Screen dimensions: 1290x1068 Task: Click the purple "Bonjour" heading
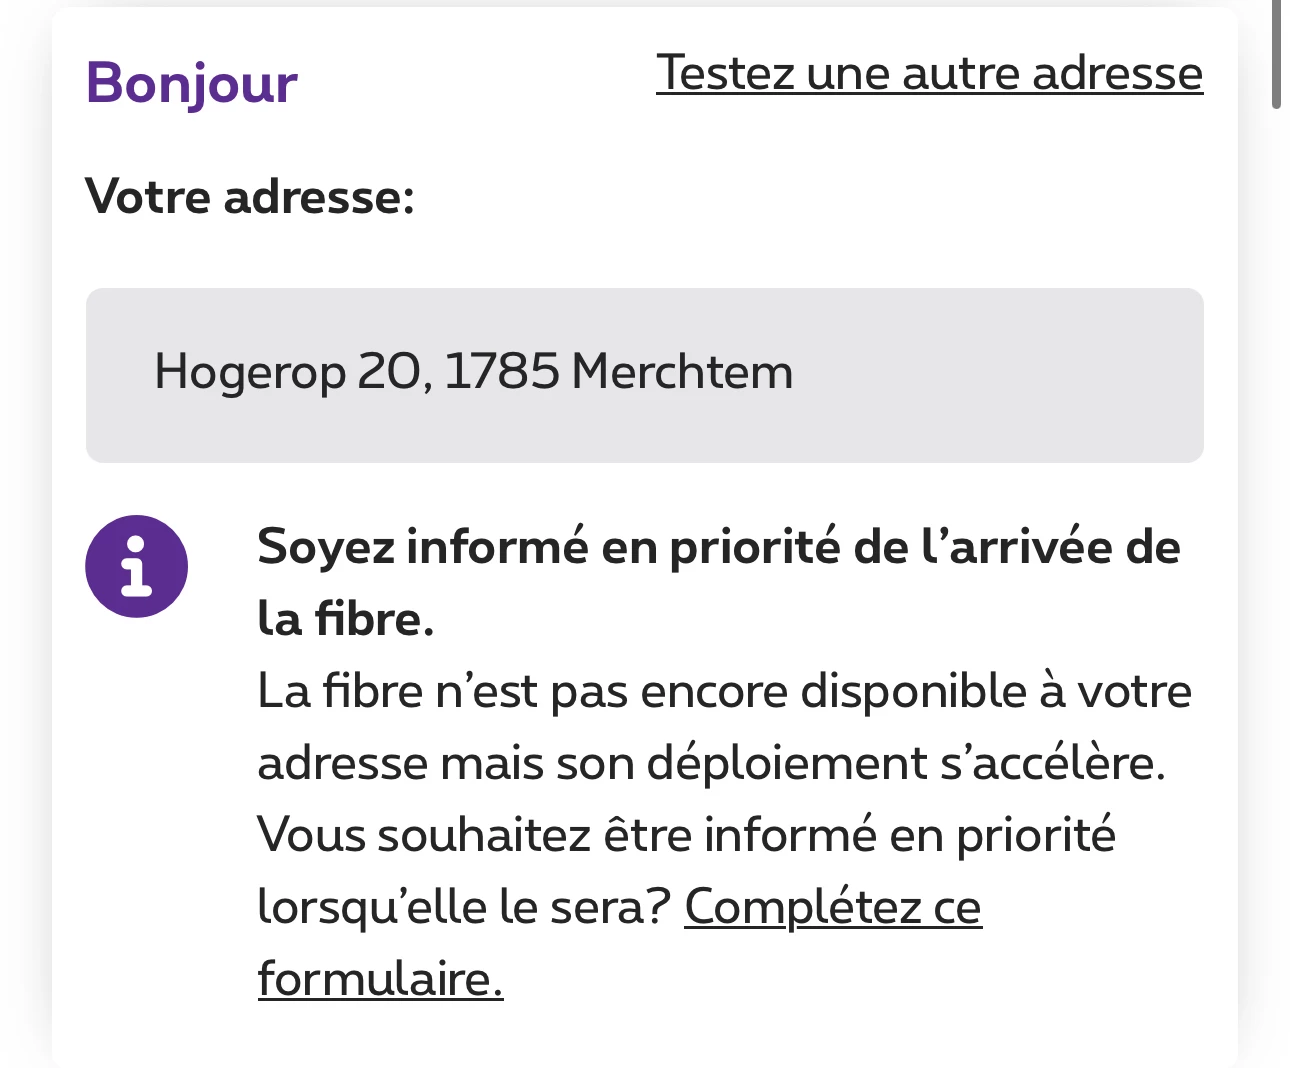pyautogui.click(x=191, y=82)
